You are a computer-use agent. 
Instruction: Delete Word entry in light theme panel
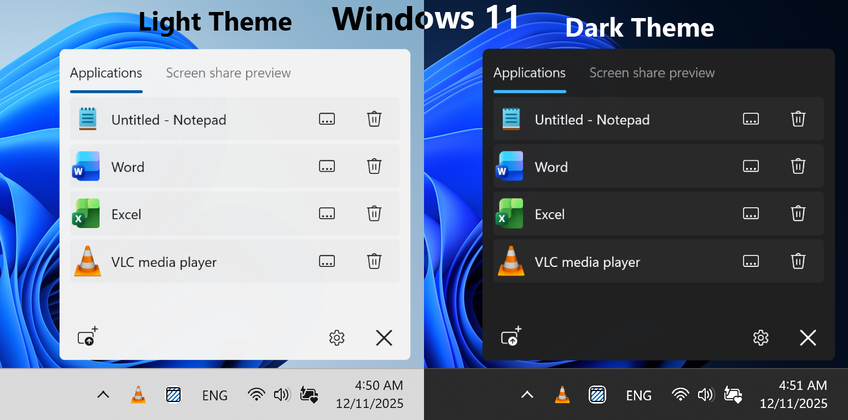(x=374, y=166)
